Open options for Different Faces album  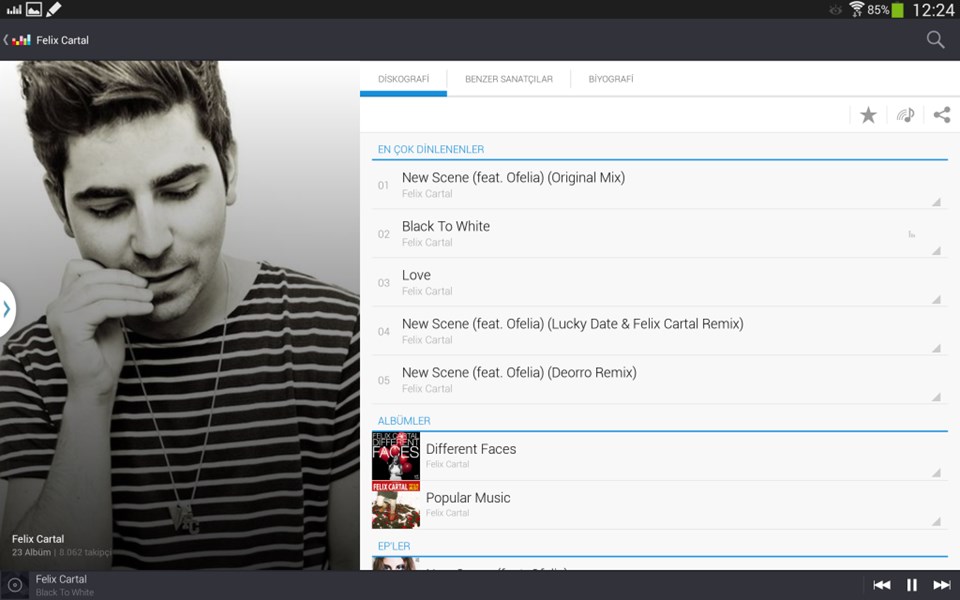(936, 473)
